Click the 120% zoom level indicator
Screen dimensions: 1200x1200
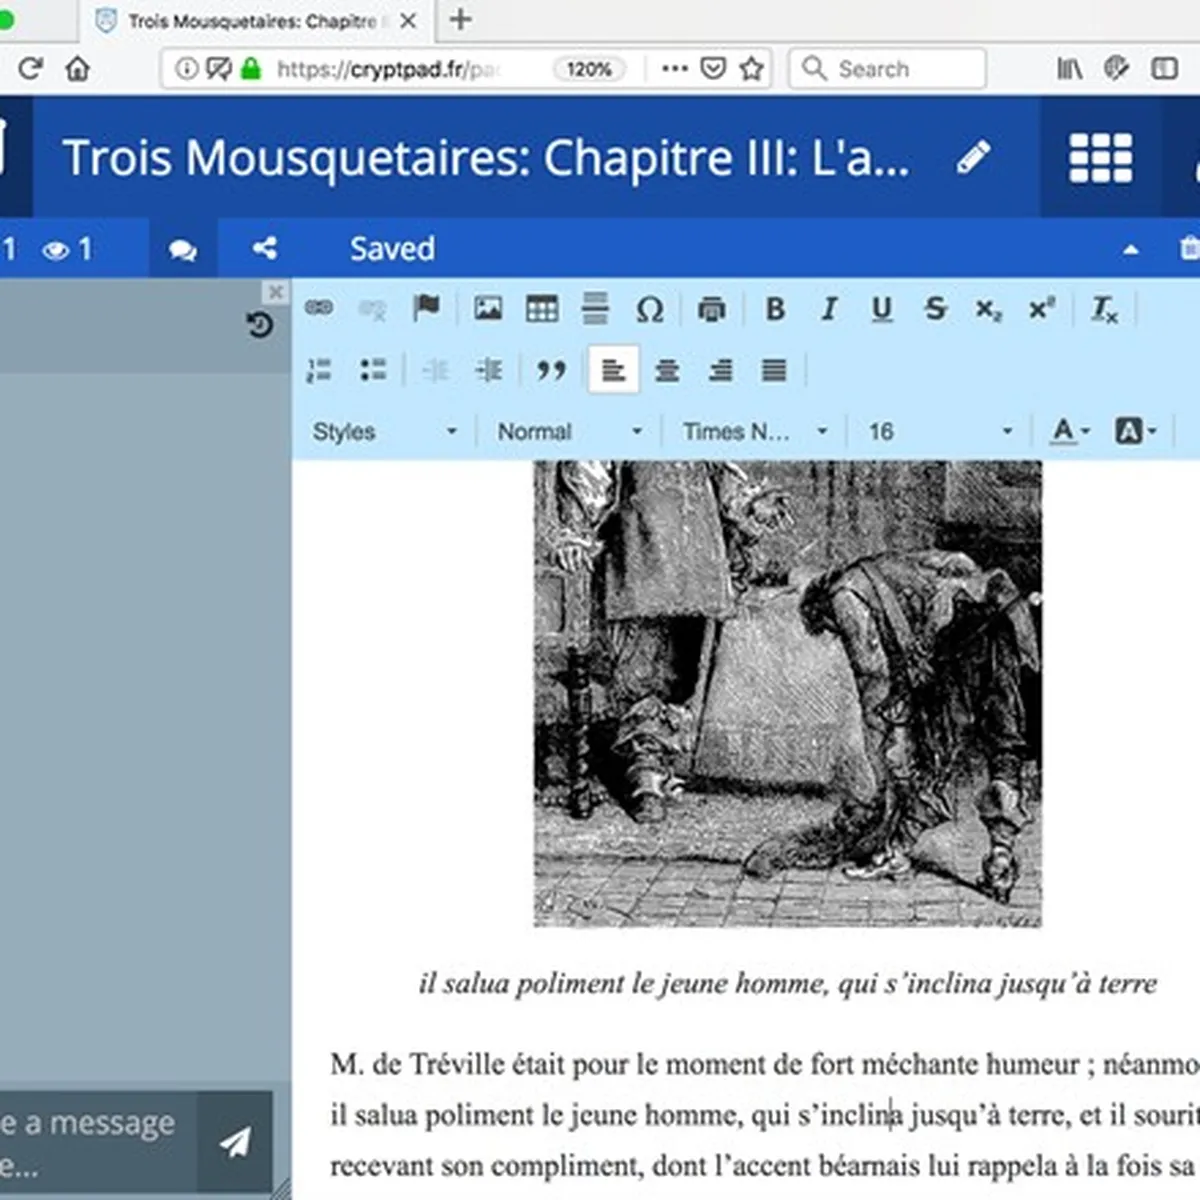pyautogui.click(x=589, y=69)
